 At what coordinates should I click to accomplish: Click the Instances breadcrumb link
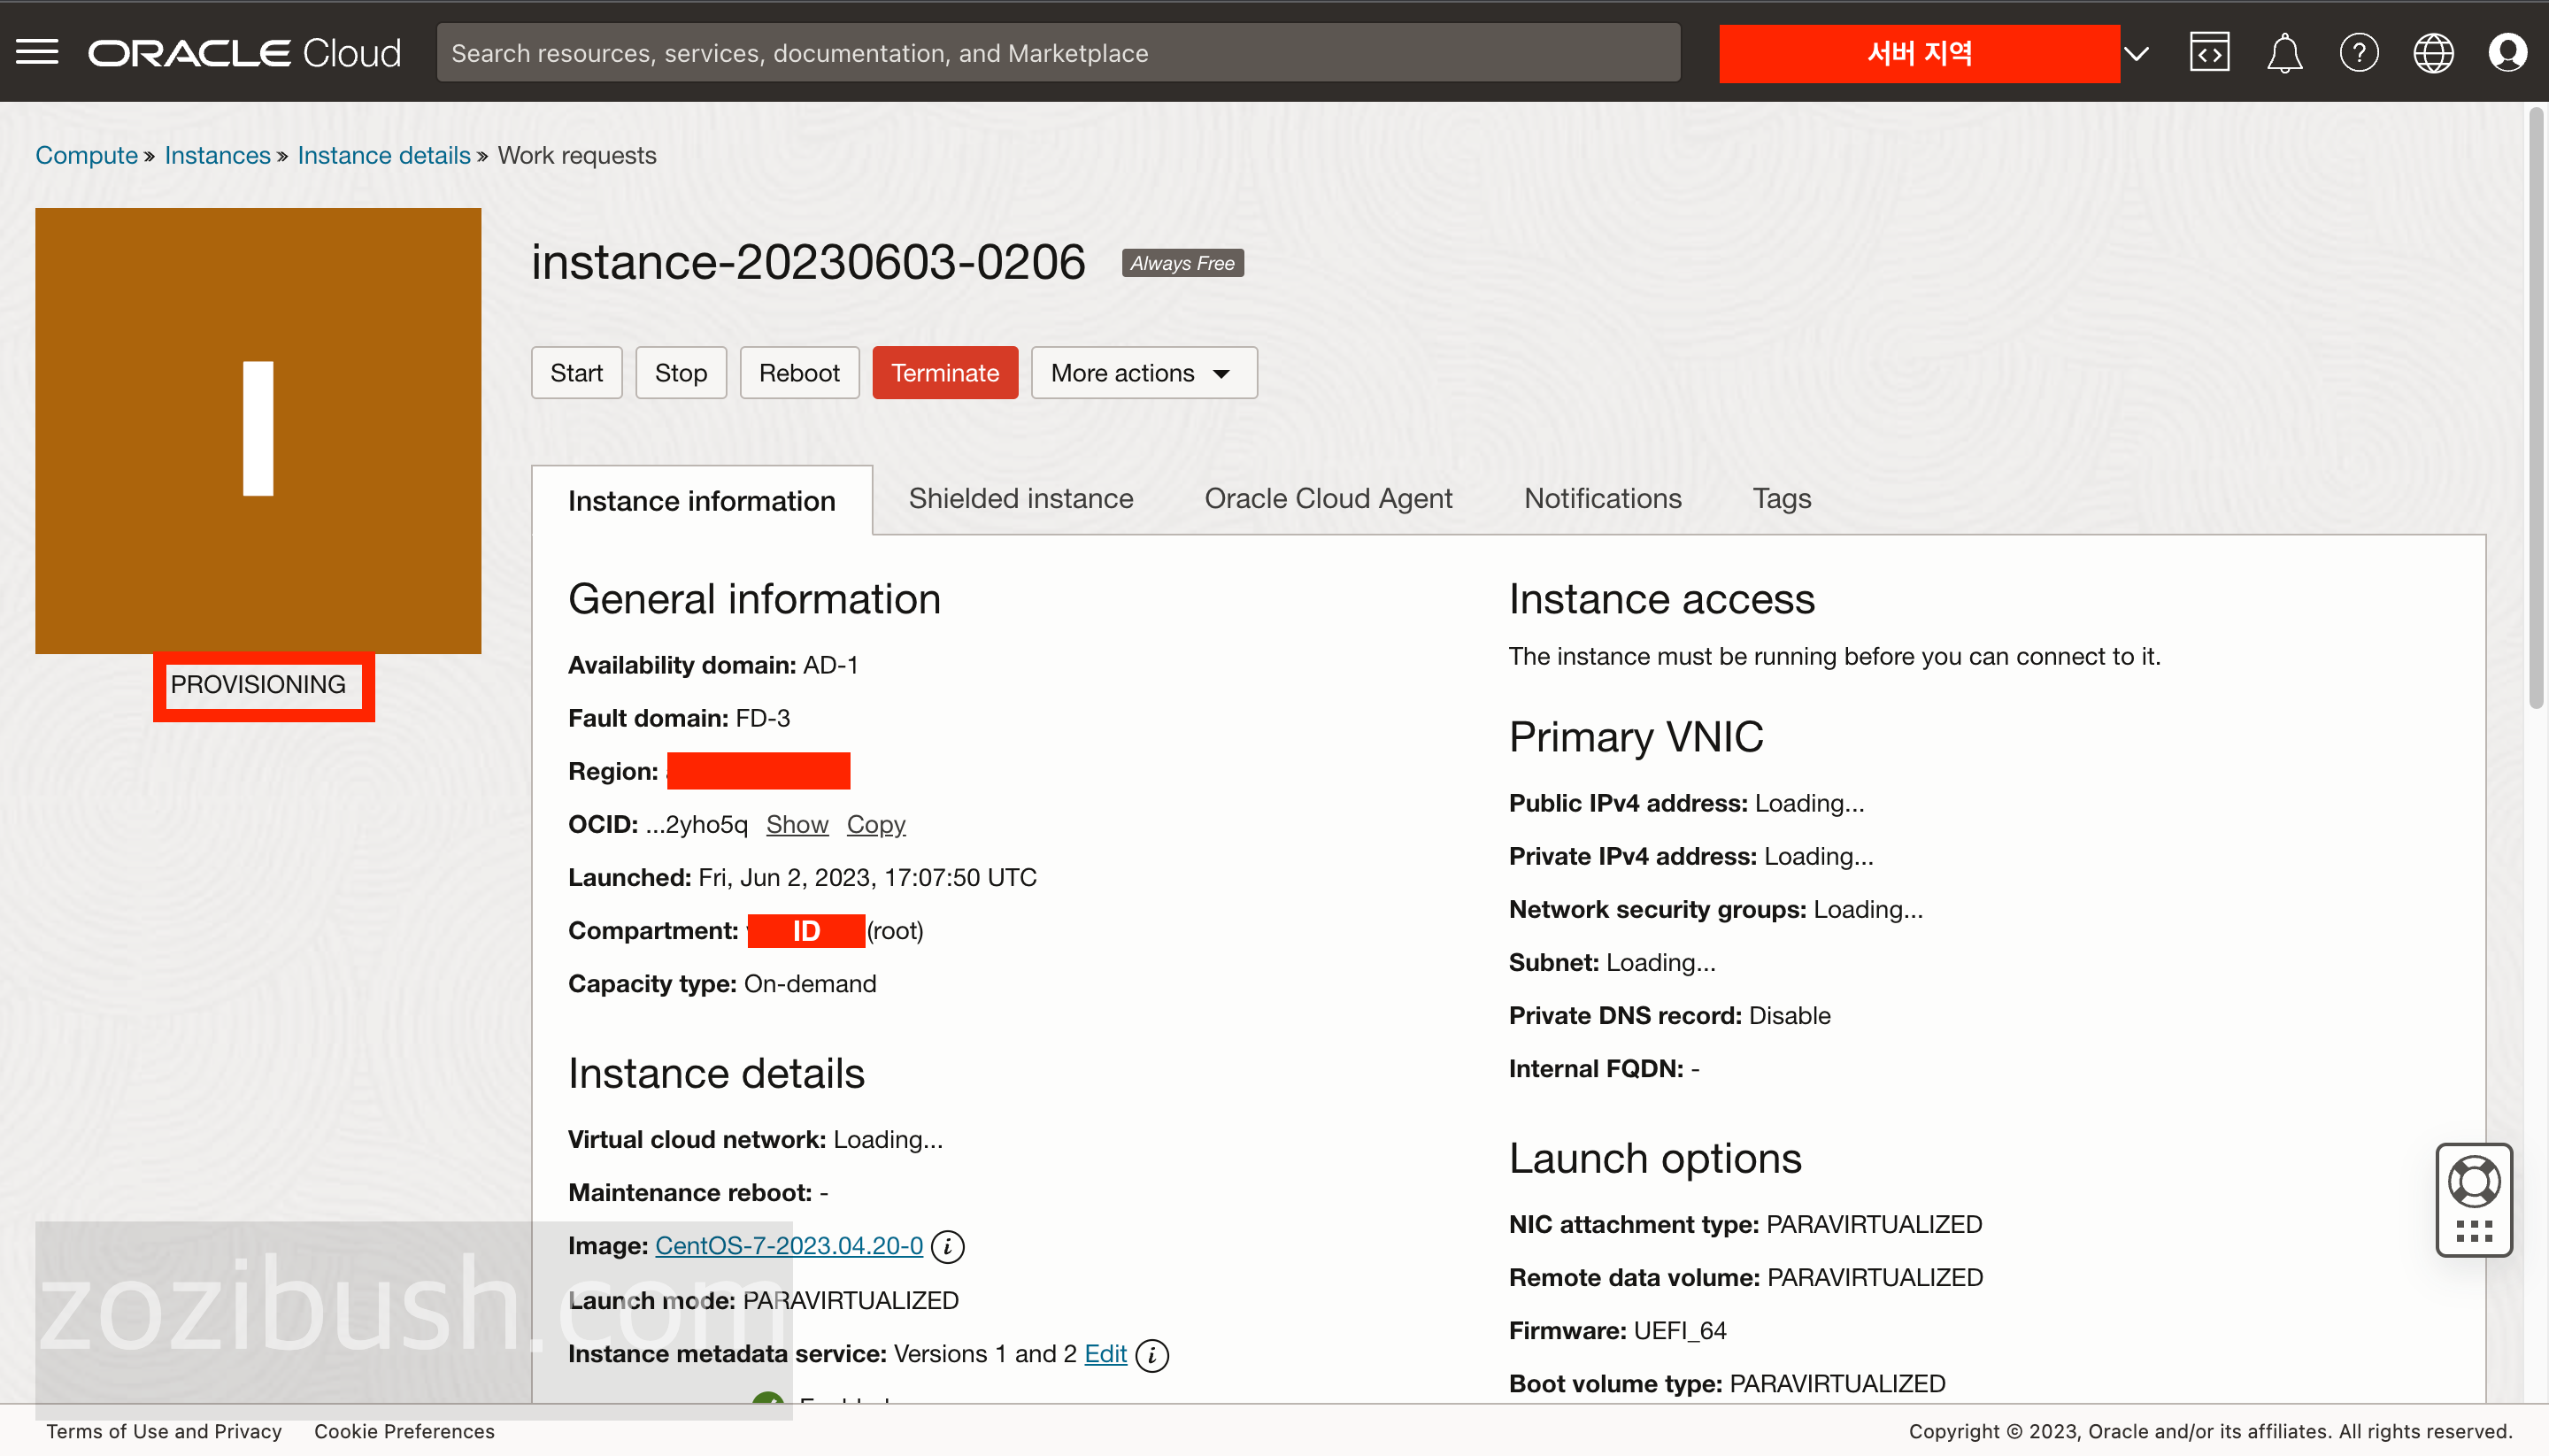(x=217, y=155)
